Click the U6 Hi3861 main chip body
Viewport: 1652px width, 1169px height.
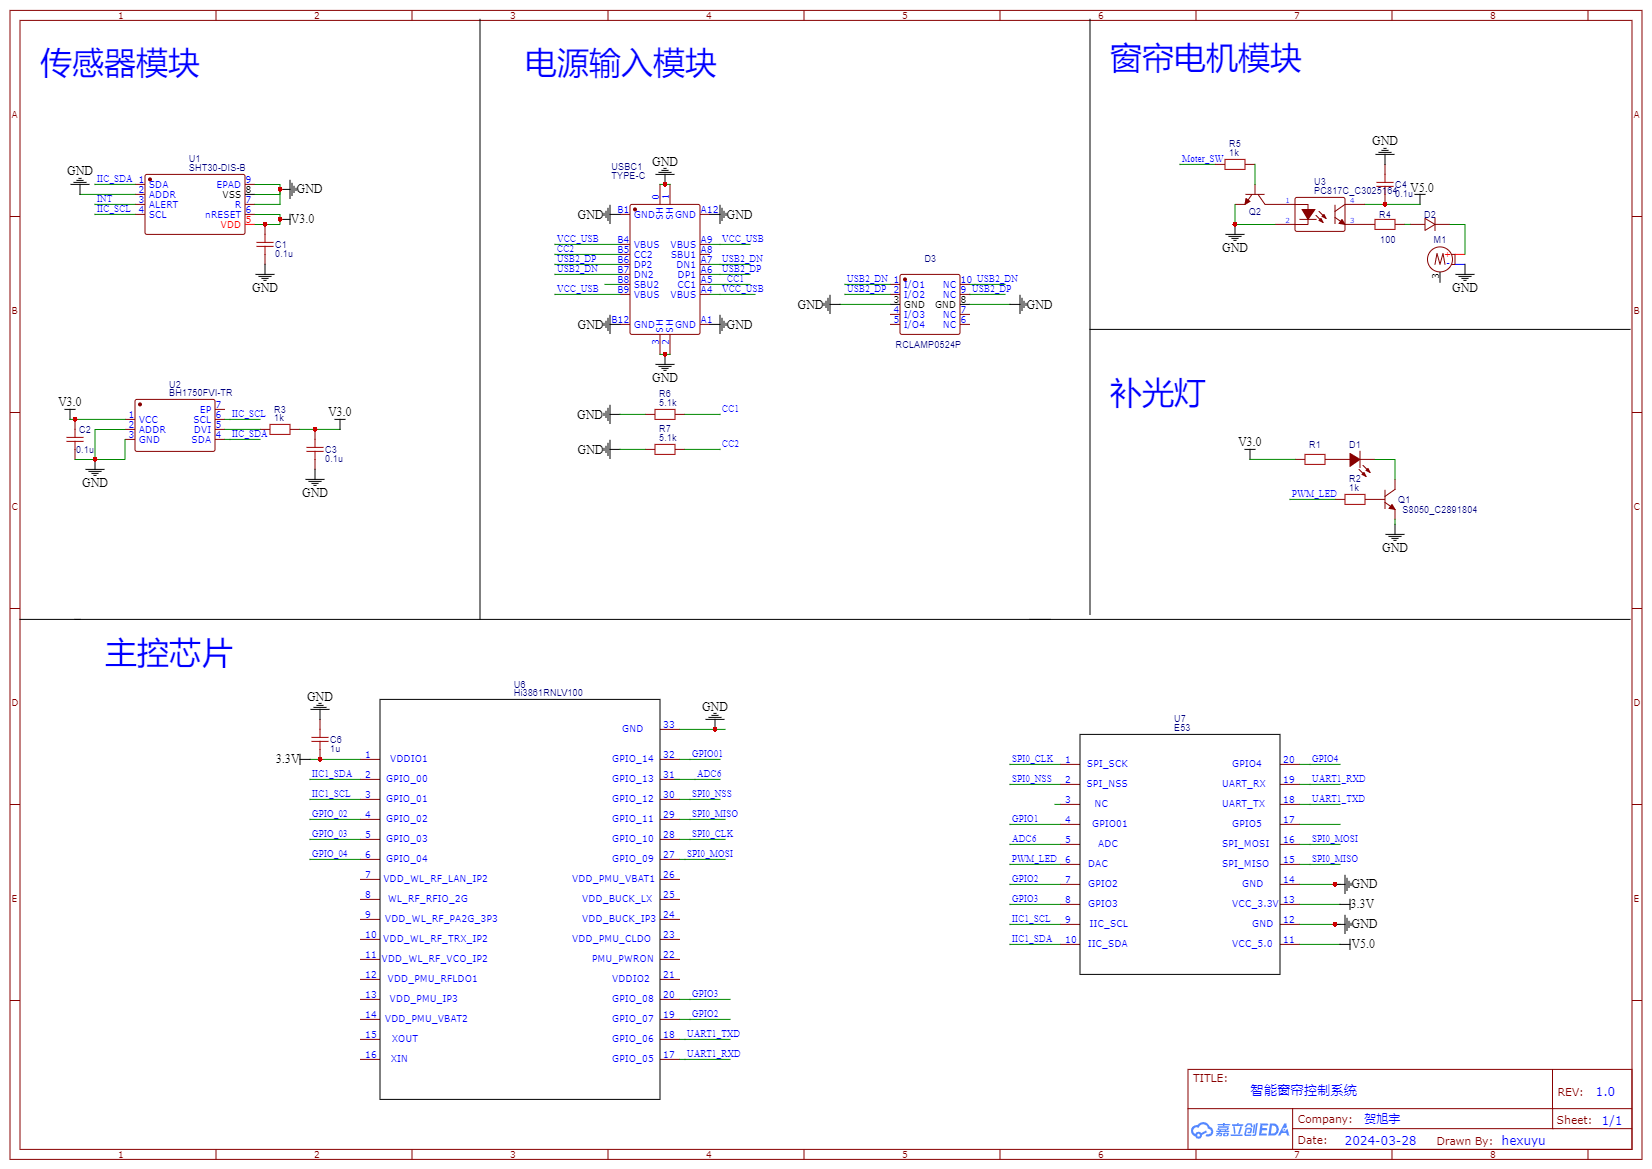(520, 899)
